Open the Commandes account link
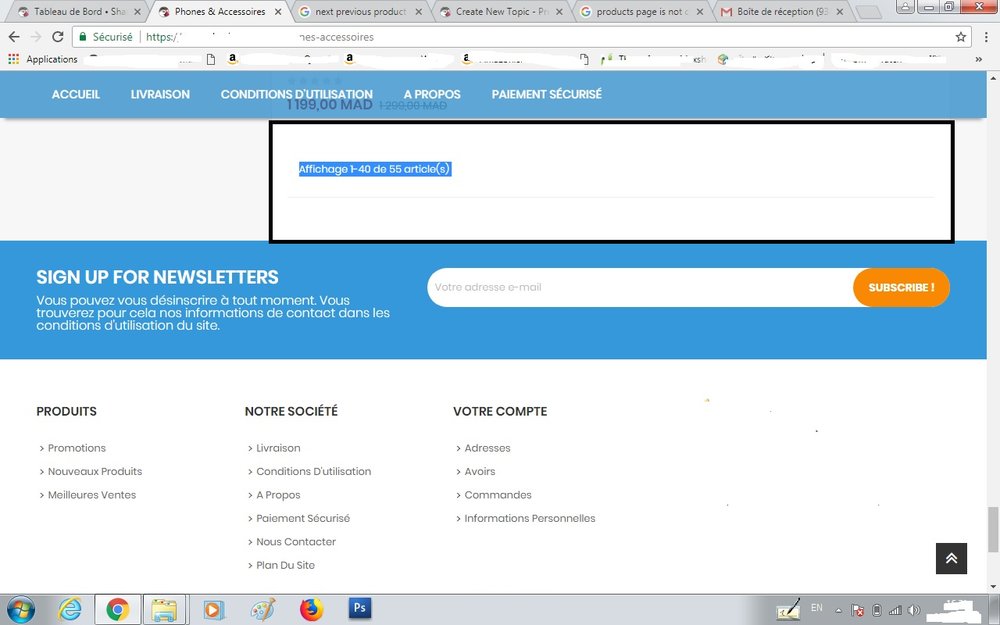This screenshot has height=625, width=1000. [497, 495]
